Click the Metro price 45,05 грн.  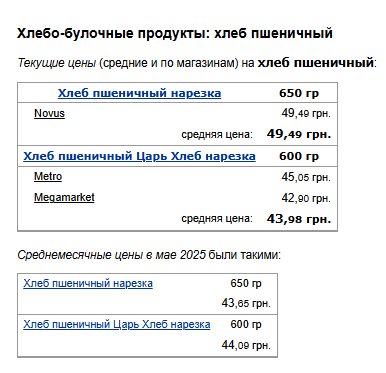[306, 177]
